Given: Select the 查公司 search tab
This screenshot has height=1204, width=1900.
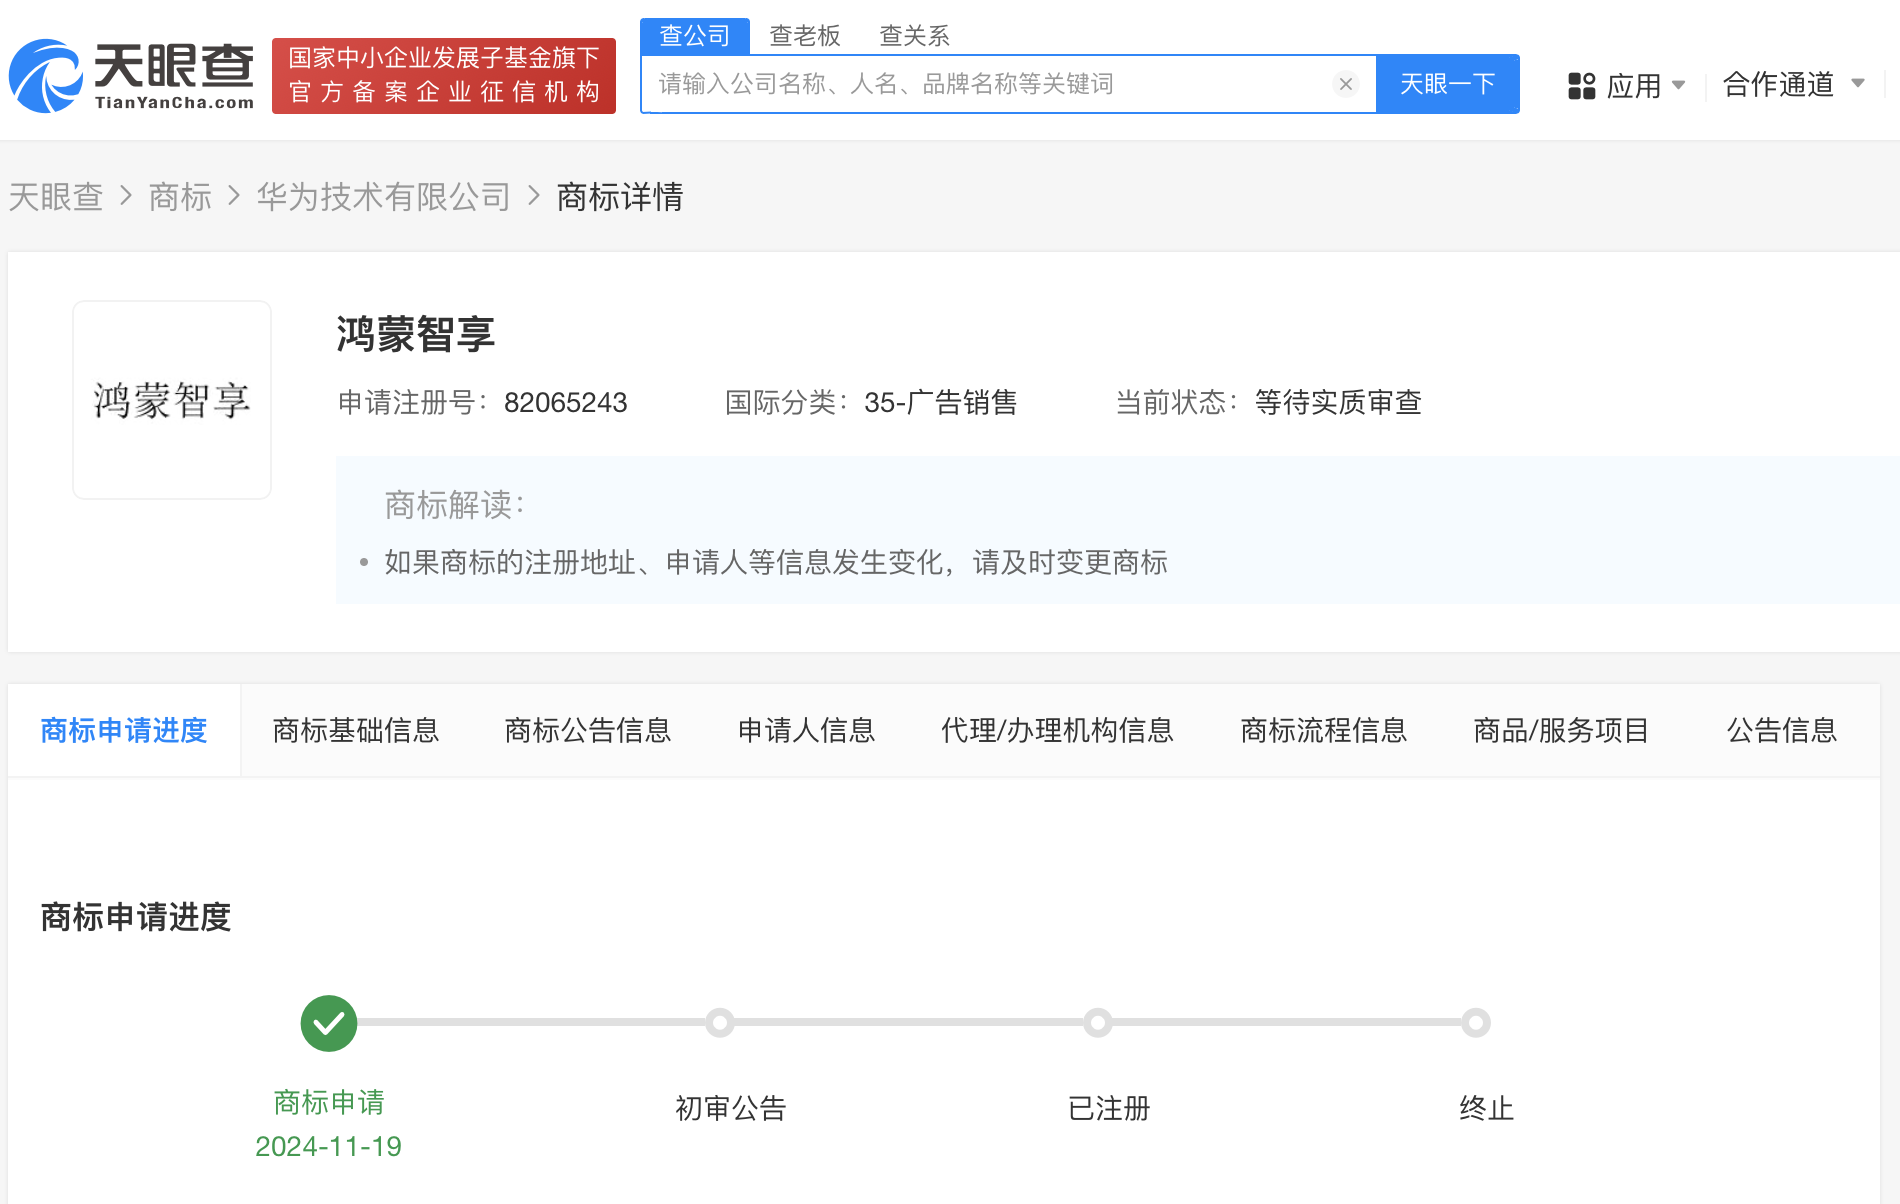Looking at the screenshot, I should [695, 36].
